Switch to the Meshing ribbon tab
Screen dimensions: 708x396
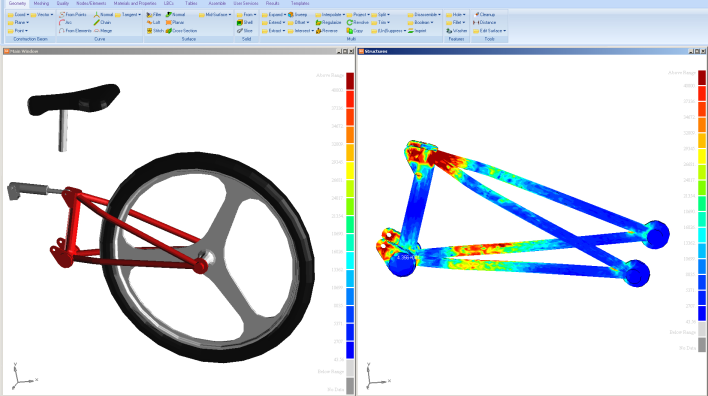pyautogui.click(x=41, y=3)
